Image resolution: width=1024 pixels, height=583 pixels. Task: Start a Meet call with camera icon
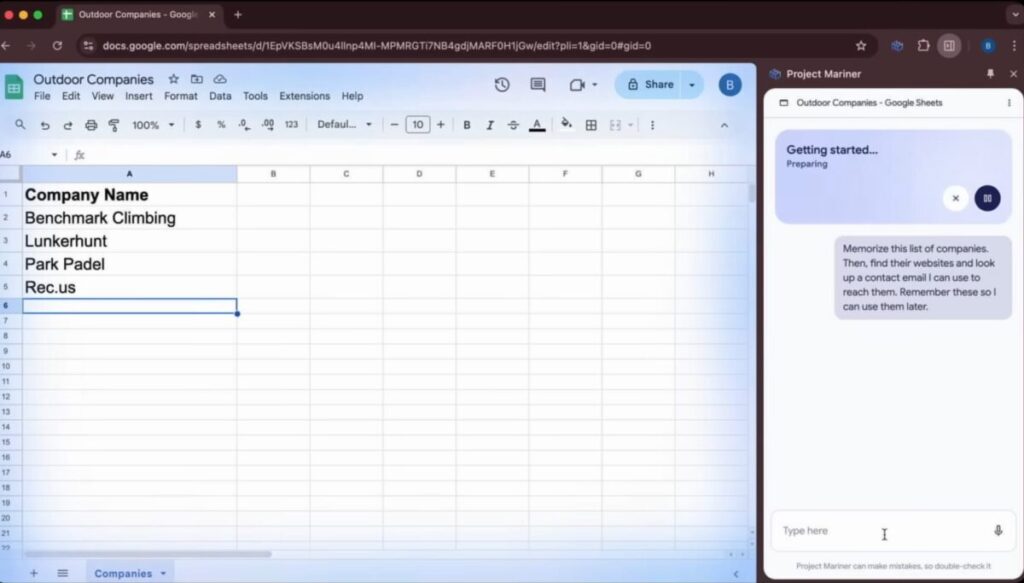coord(576,85)
